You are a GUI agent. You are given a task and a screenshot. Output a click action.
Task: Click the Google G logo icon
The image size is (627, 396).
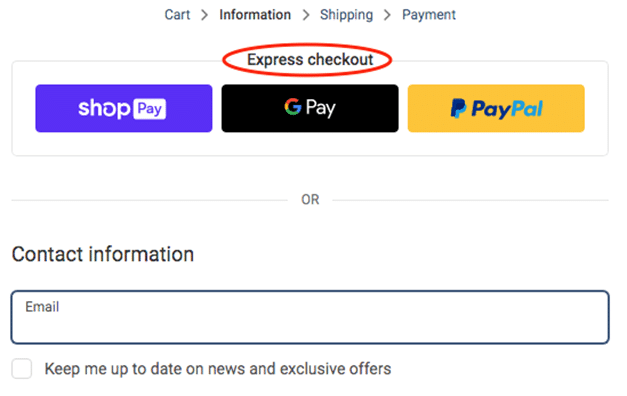pos(293,107)
